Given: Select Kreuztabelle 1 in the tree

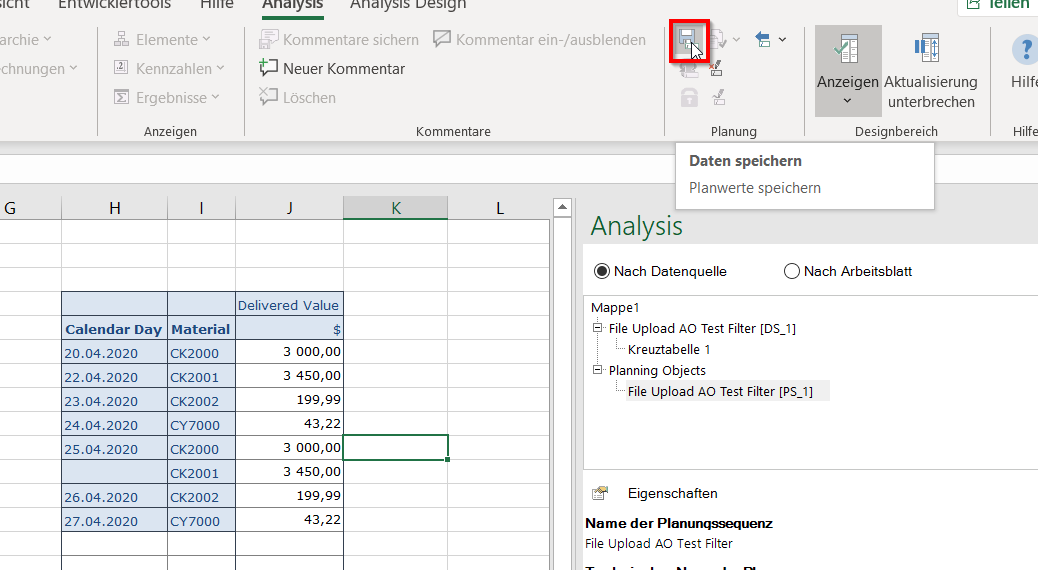Looking at the screenshot, I should (669, 349).
